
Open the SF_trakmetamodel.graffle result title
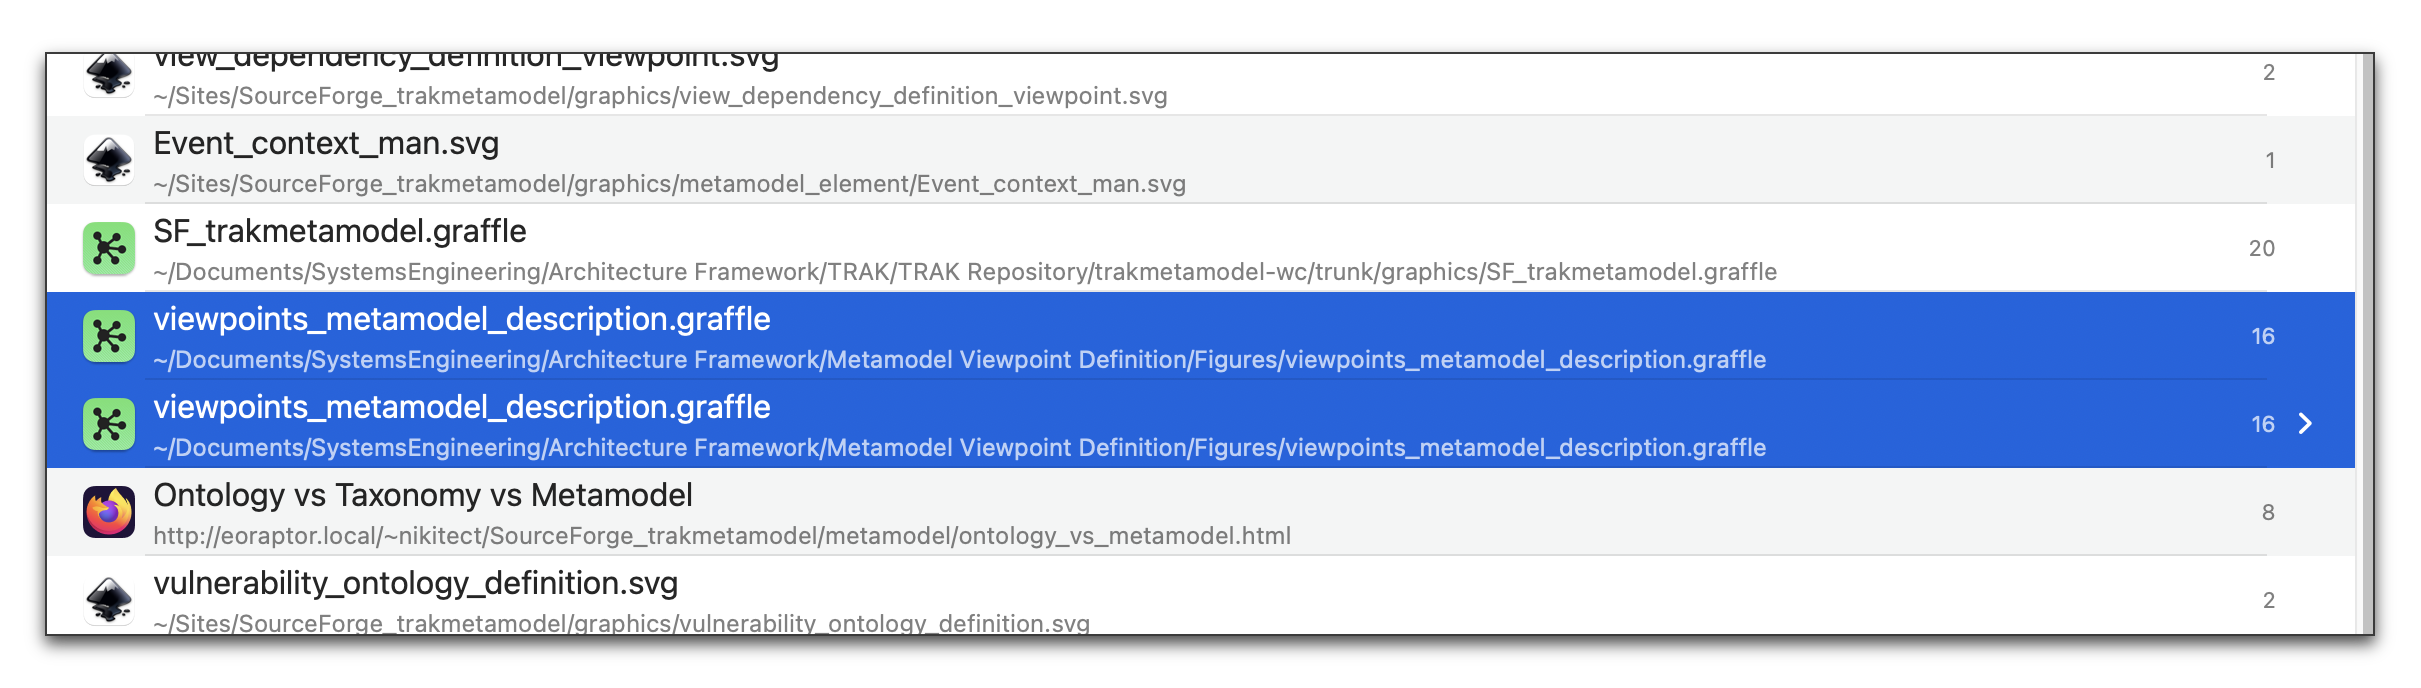point(340,232)
